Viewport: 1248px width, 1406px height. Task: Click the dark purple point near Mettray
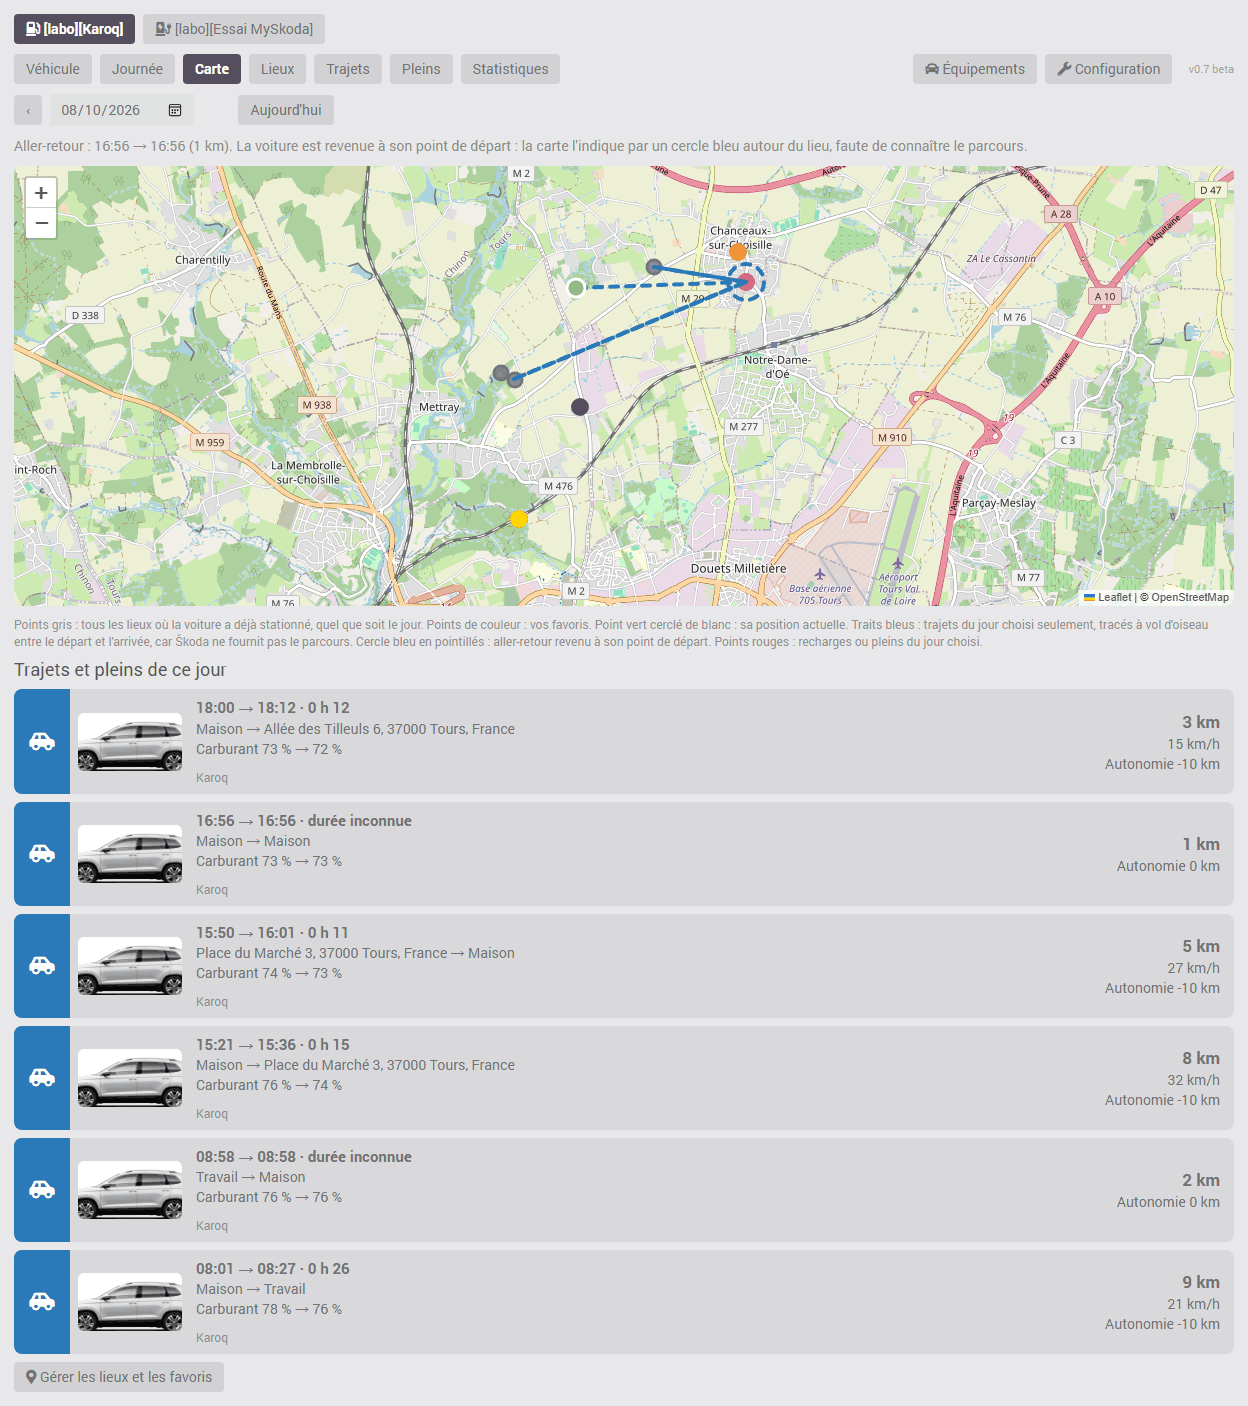pos(580,406)
